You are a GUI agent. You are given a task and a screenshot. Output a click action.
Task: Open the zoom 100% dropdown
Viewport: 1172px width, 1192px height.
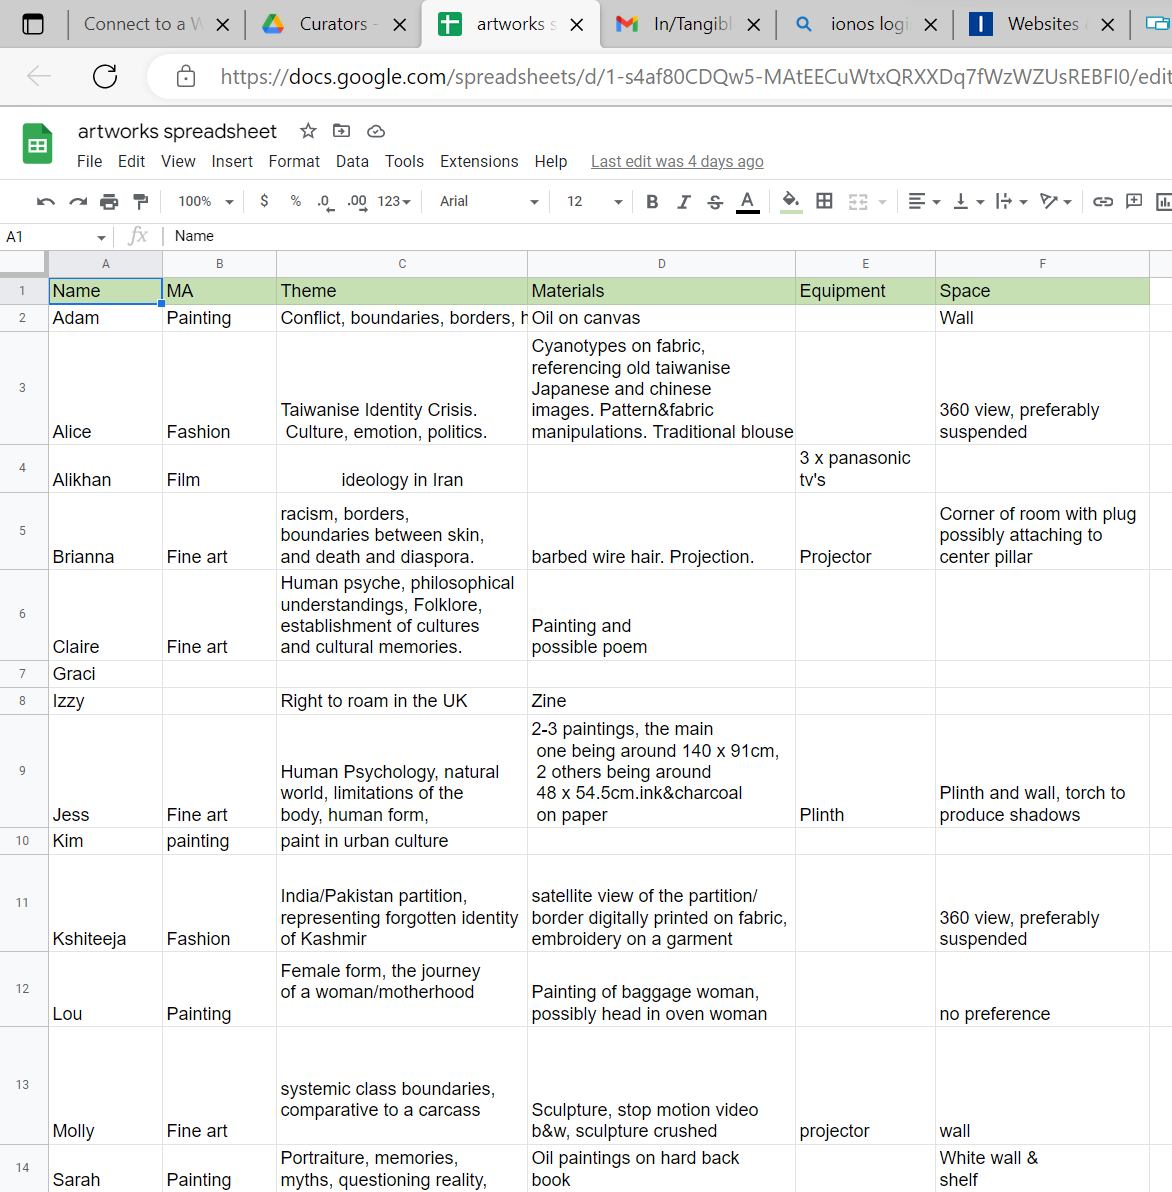pos(205,201)
